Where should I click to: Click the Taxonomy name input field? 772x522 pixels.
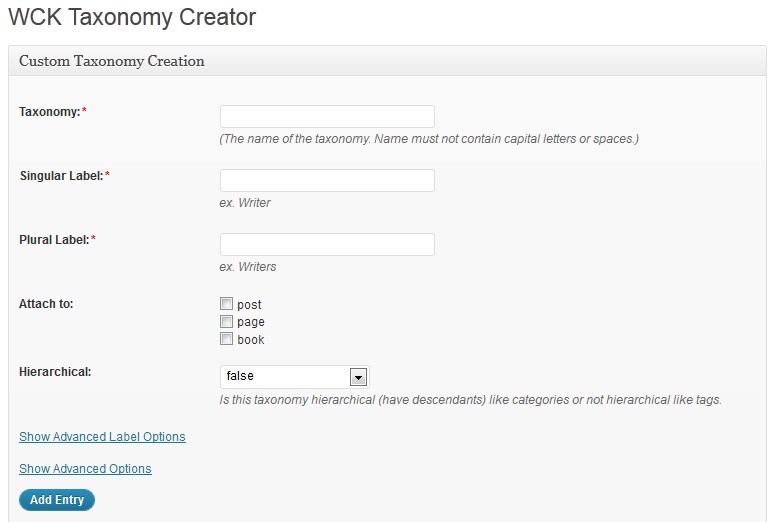[327, 117]
